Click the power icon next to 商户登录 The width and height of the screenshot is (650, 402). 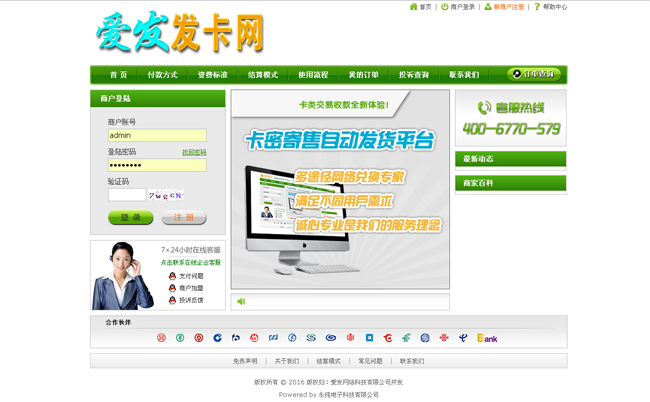(445, 7)
